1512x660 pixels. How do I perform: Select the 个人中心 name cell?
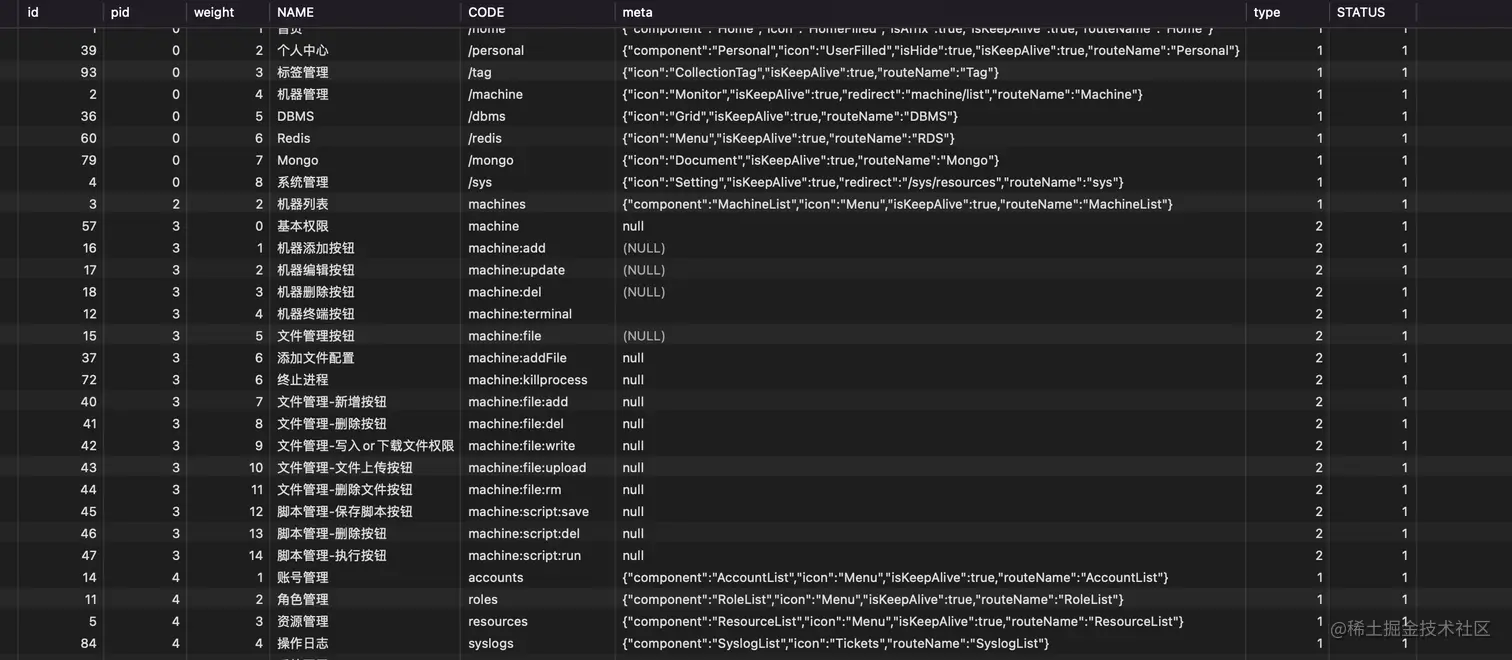click(303, 50)
